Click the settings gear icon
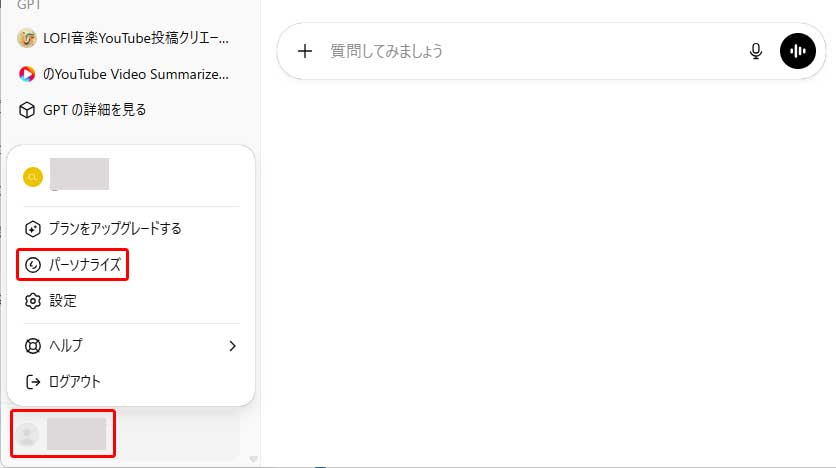Viewport: 836px width, 468px height. tap(33, 301)
